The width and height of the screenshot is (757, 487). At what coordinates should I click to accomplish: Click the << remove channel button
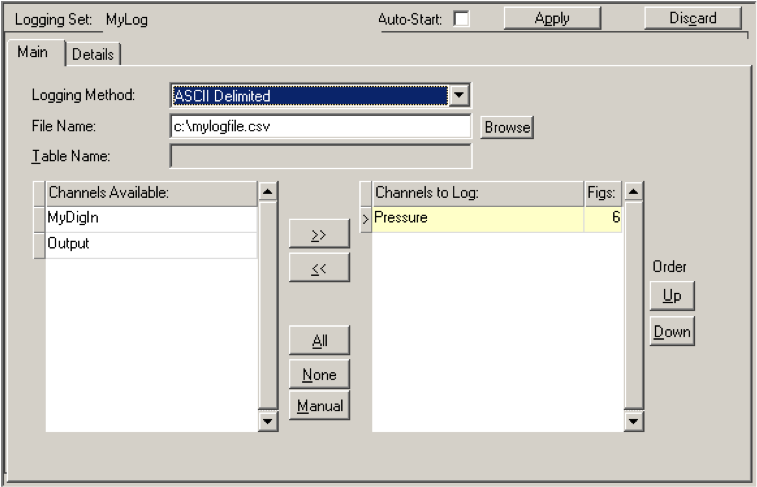pos(319,269)
